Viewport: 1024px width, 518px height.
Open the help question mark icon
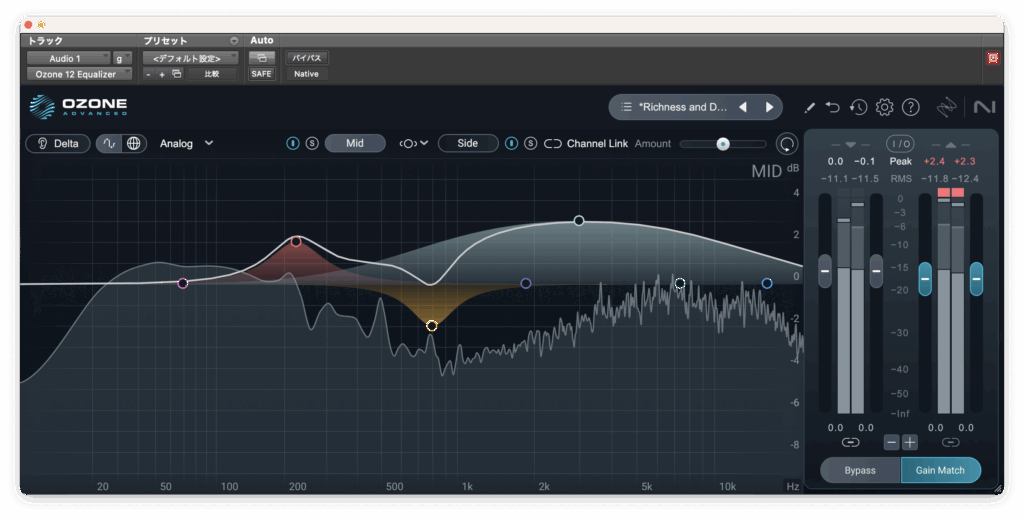pyautogui.click(x=910, y=107)
